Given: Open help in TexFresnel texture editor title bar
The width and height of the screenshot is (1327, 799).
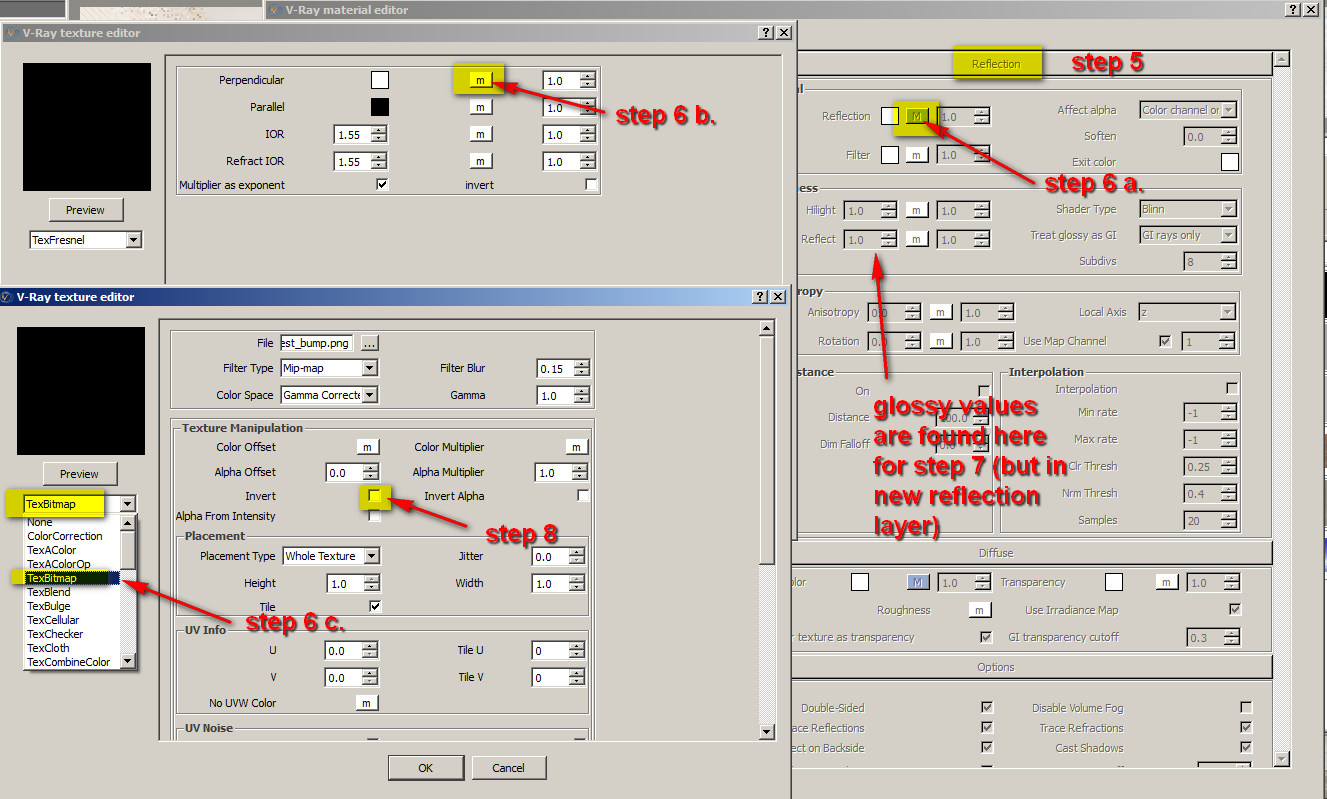Looking at the screenshot, I should coord(766,33).
